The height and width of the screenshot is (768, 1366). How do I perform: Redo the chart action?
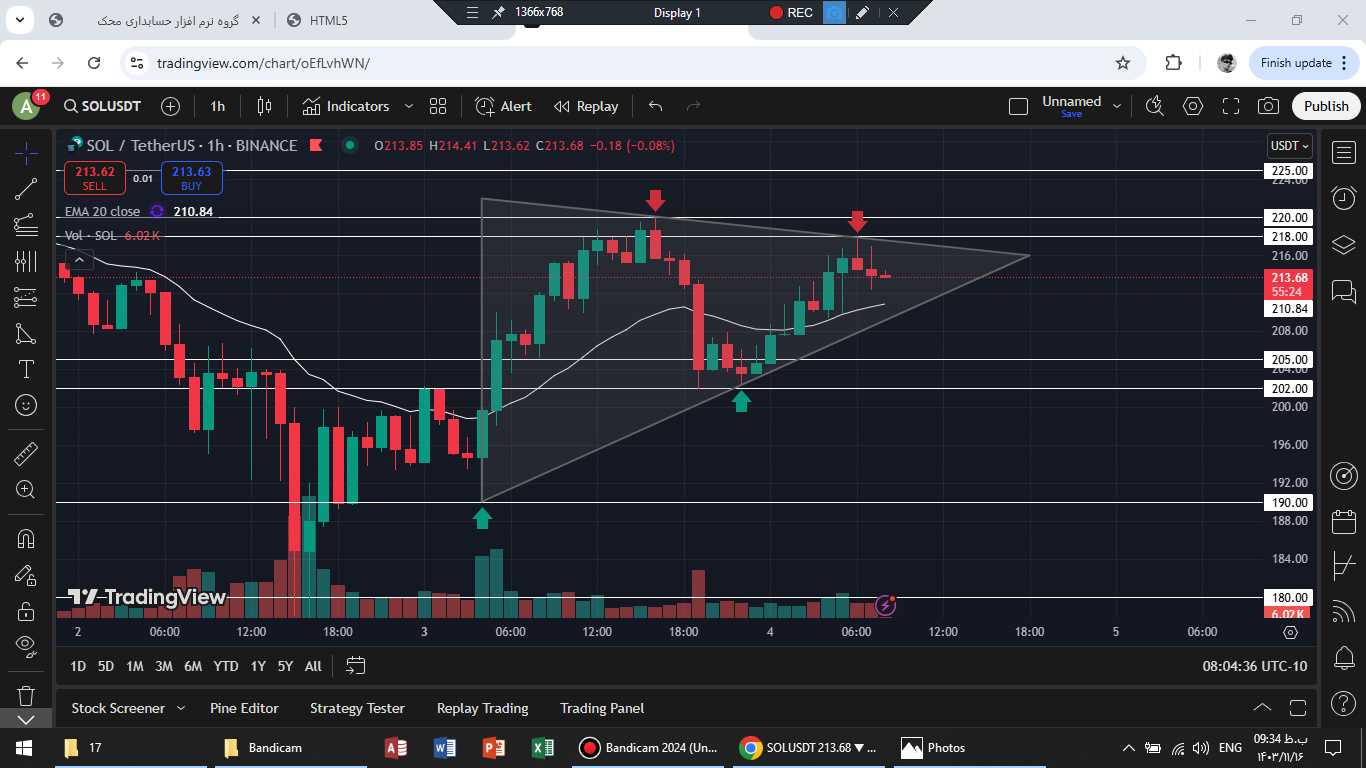(x=693, y=106)
